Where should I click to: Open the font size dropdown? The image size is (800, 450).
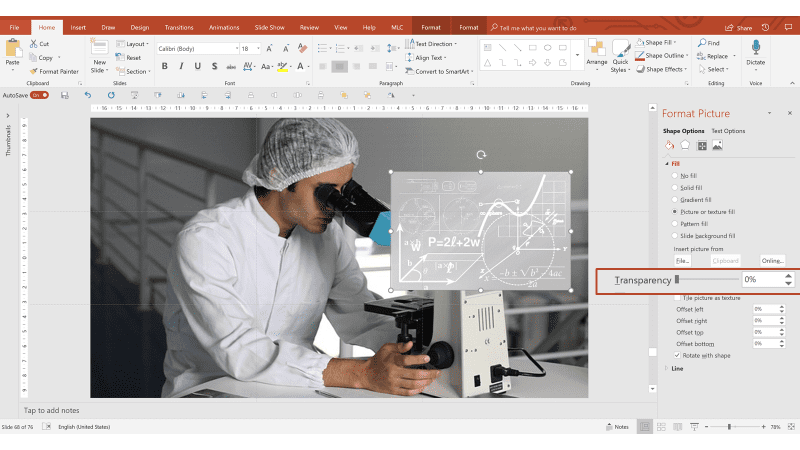click(258, 48)
